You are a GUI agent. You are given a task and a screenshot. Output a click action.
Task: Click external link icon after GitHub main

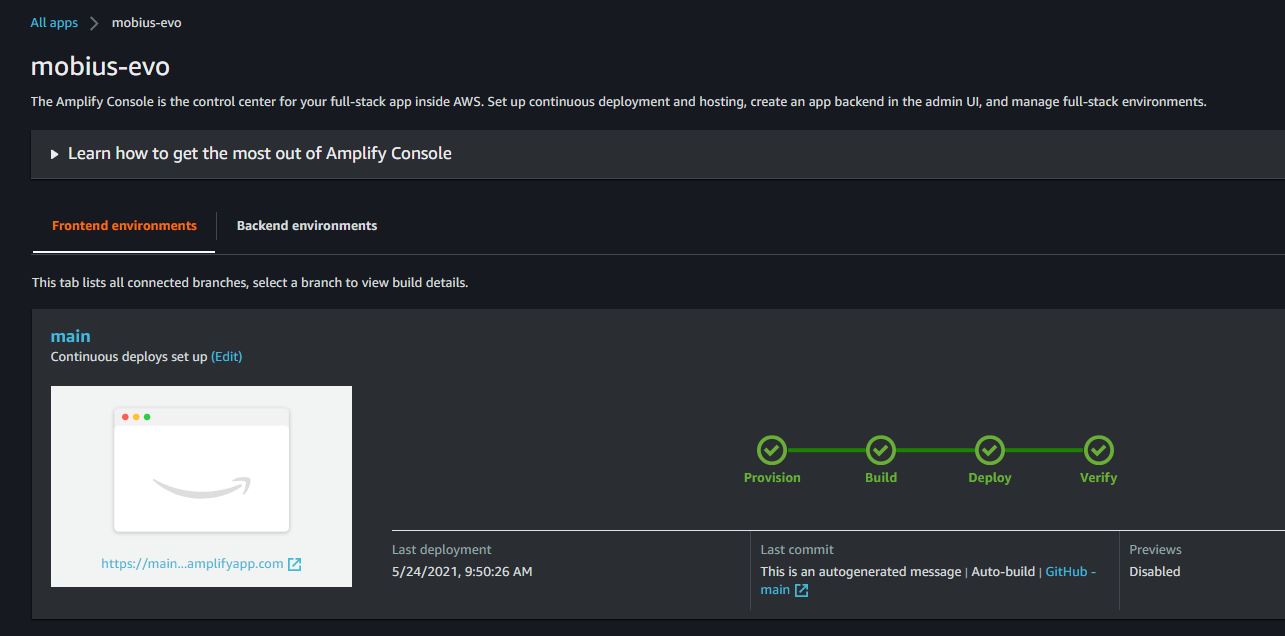coord(802,590)
